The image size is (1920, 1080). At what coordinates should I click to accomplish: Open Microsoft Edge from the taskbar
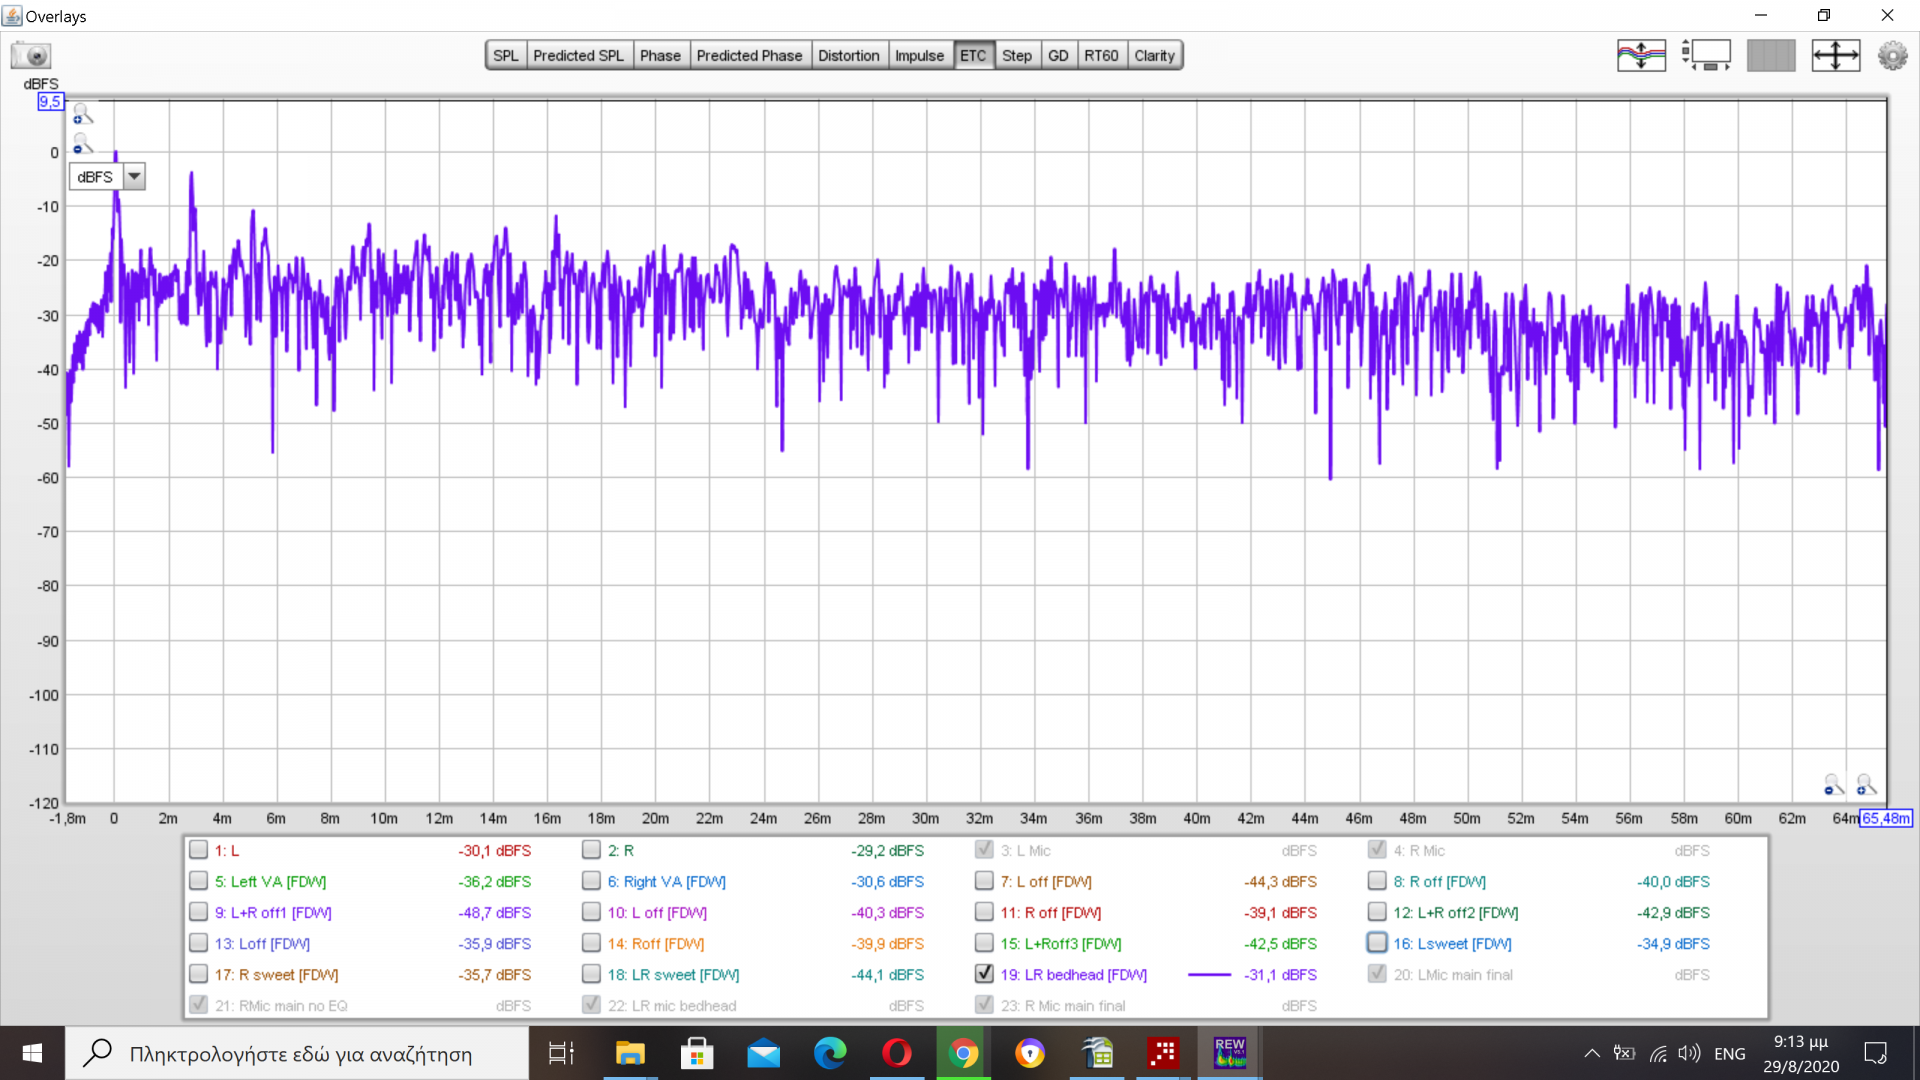tap(830, 1053)
